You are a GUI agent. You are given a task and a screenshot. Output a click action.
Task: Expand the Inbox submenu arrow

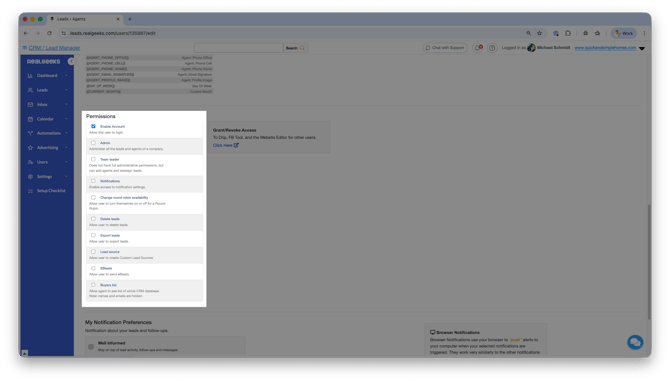point(66,105)
